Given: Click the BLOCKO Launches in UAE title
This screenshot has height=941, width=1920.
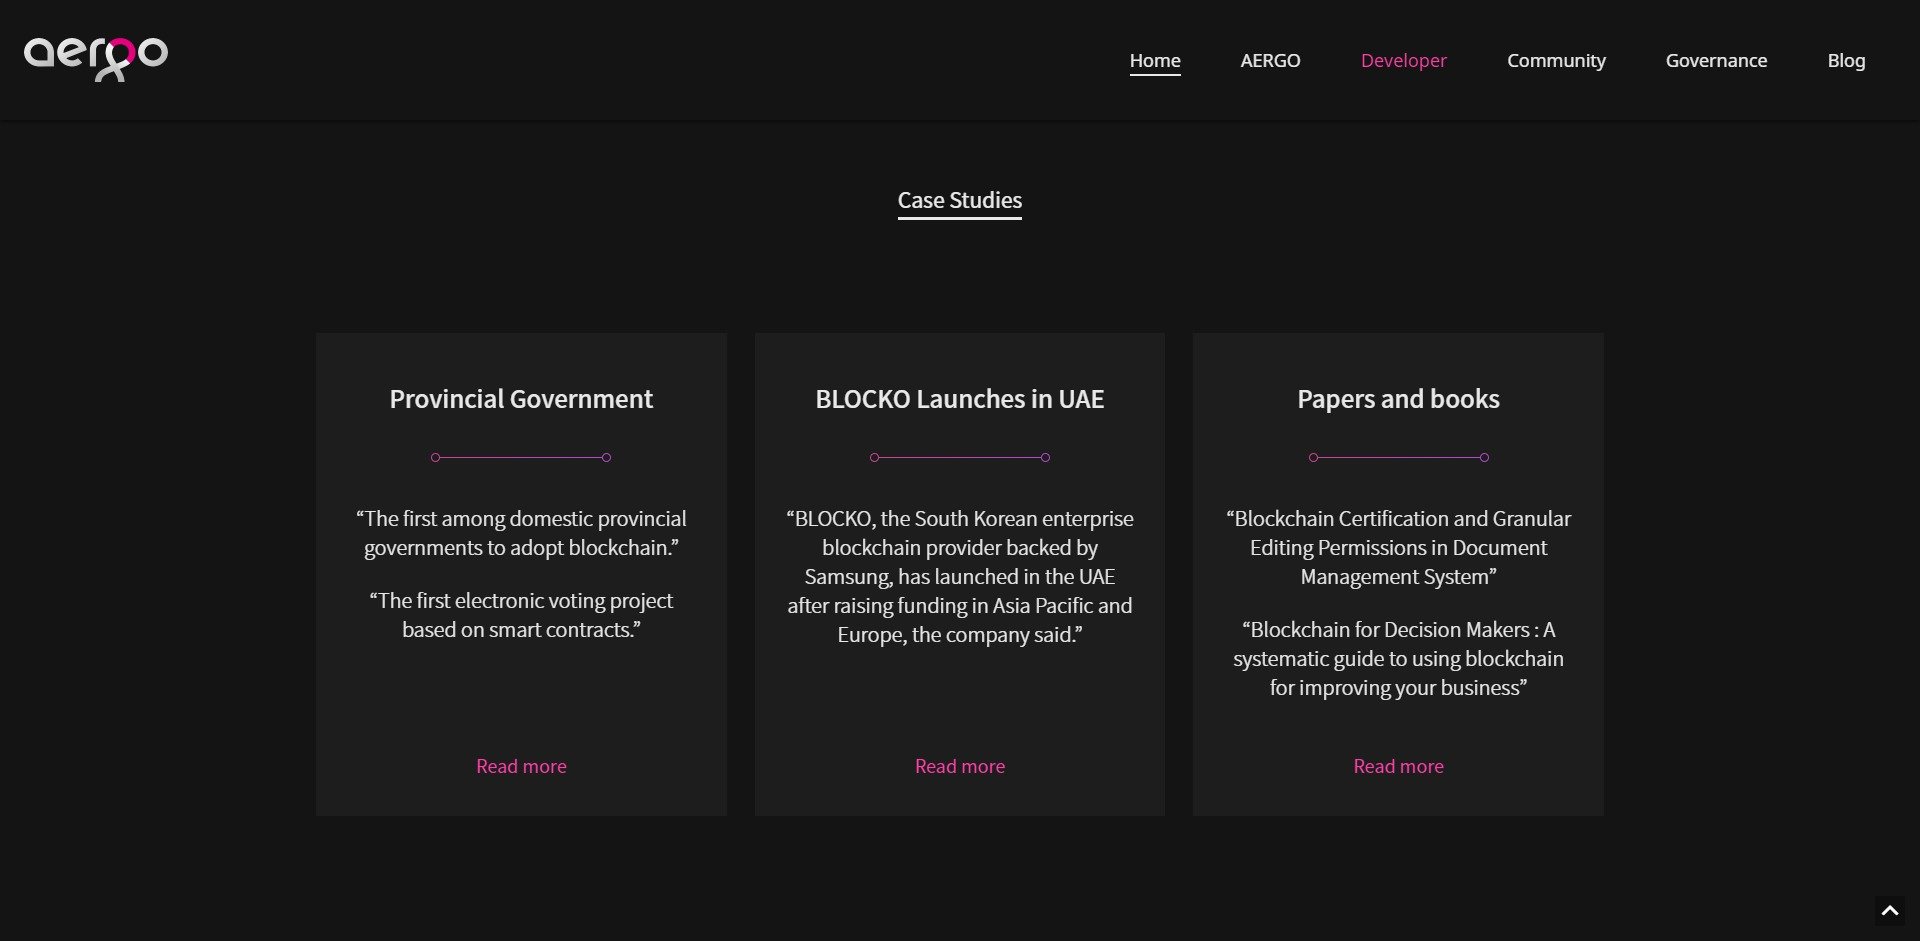Looking at the screenshot, I should pos(959,399).
